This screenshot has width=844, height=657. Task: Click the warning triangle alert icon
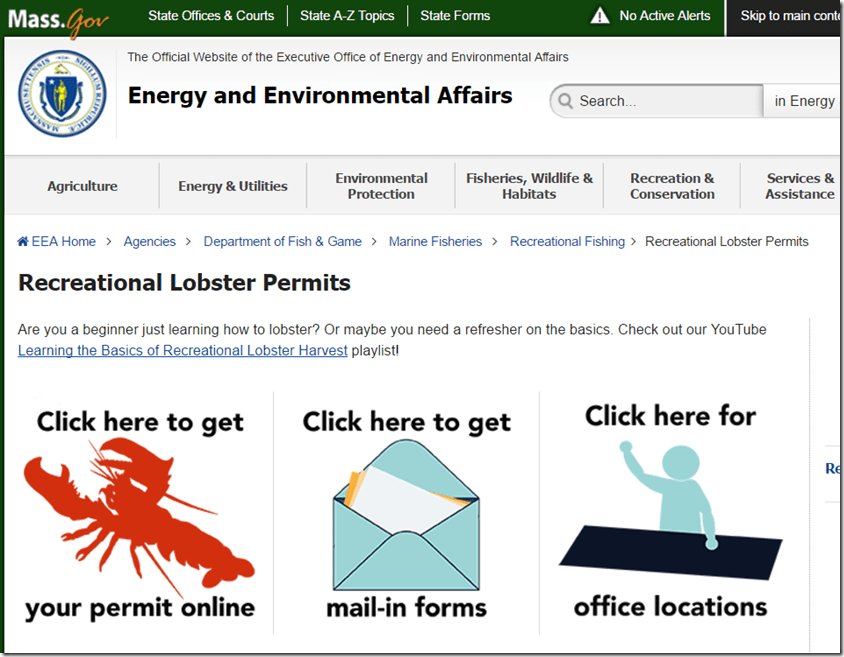(x=599, y=16)
